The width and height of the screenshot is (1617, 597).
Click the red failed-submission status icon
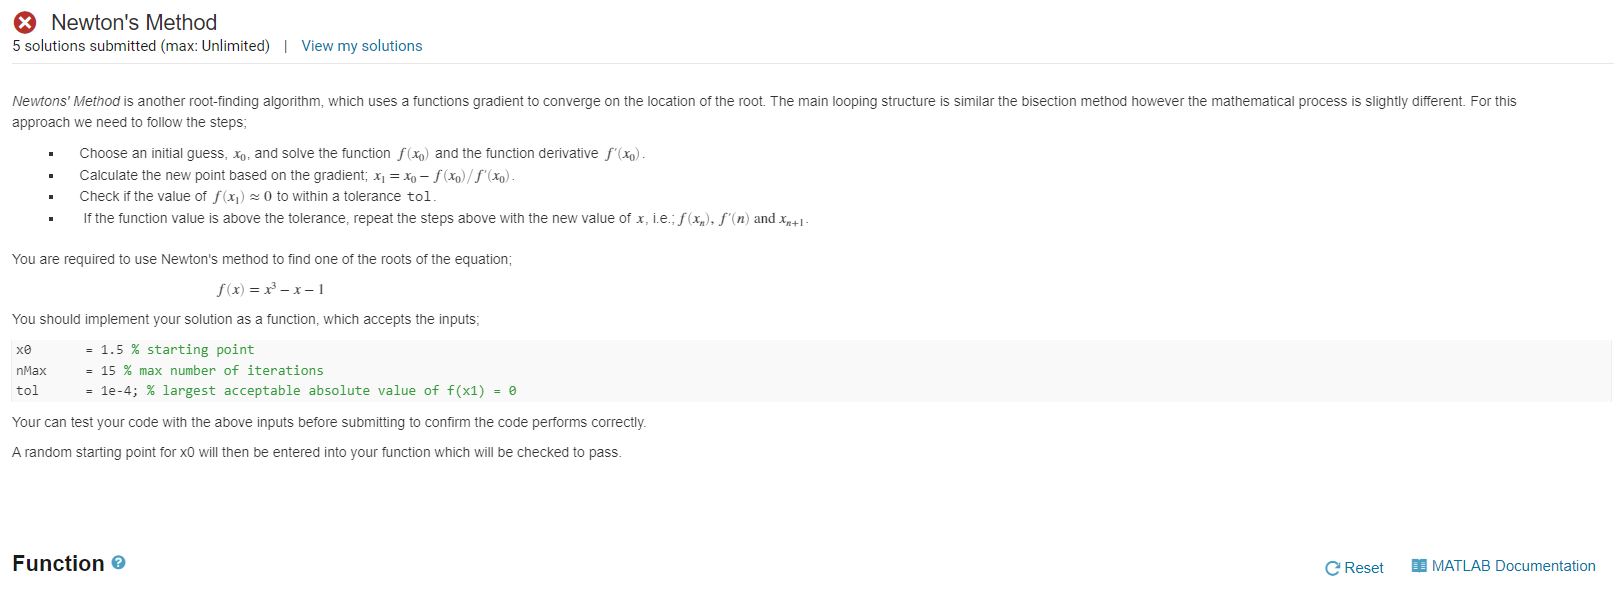coord(24,22)
